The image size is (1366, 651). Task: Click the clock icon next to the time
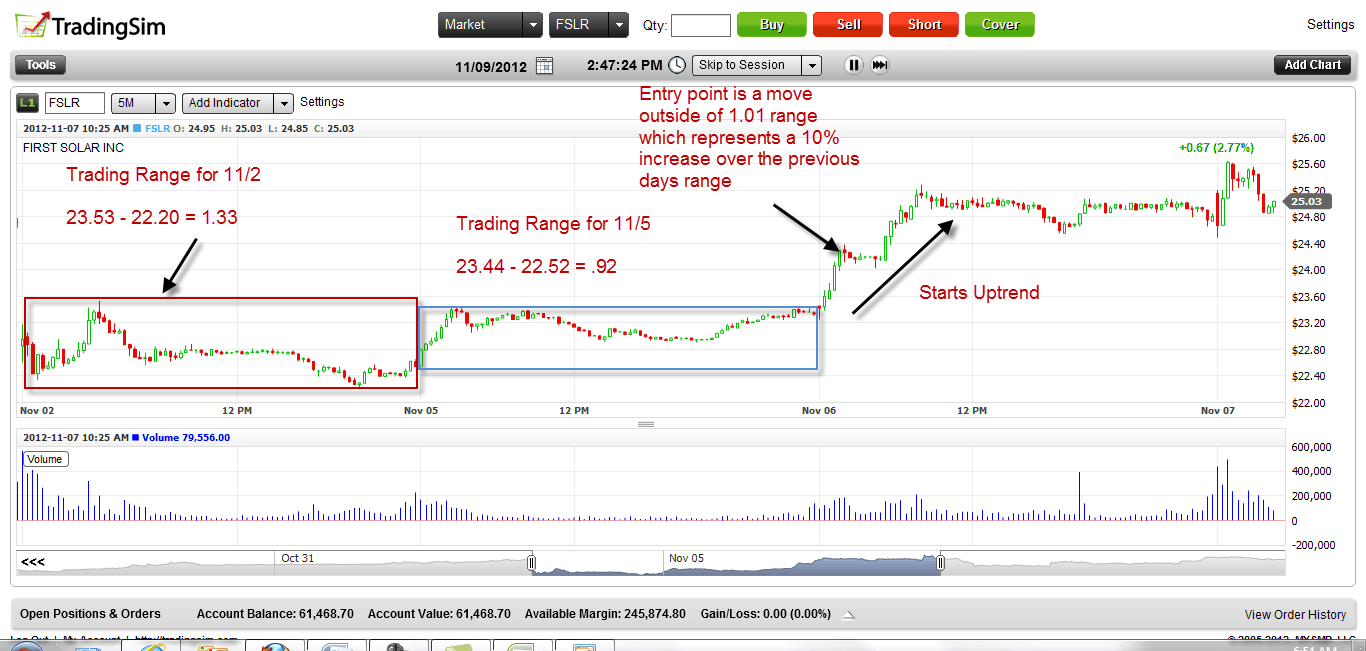click(x=677, y=64)
